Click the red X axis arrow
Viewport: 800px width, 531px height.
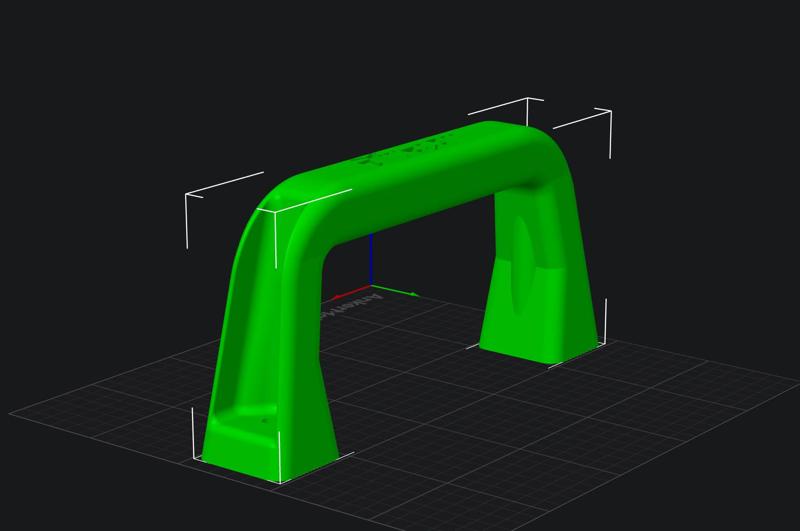[x=351, y=292]
